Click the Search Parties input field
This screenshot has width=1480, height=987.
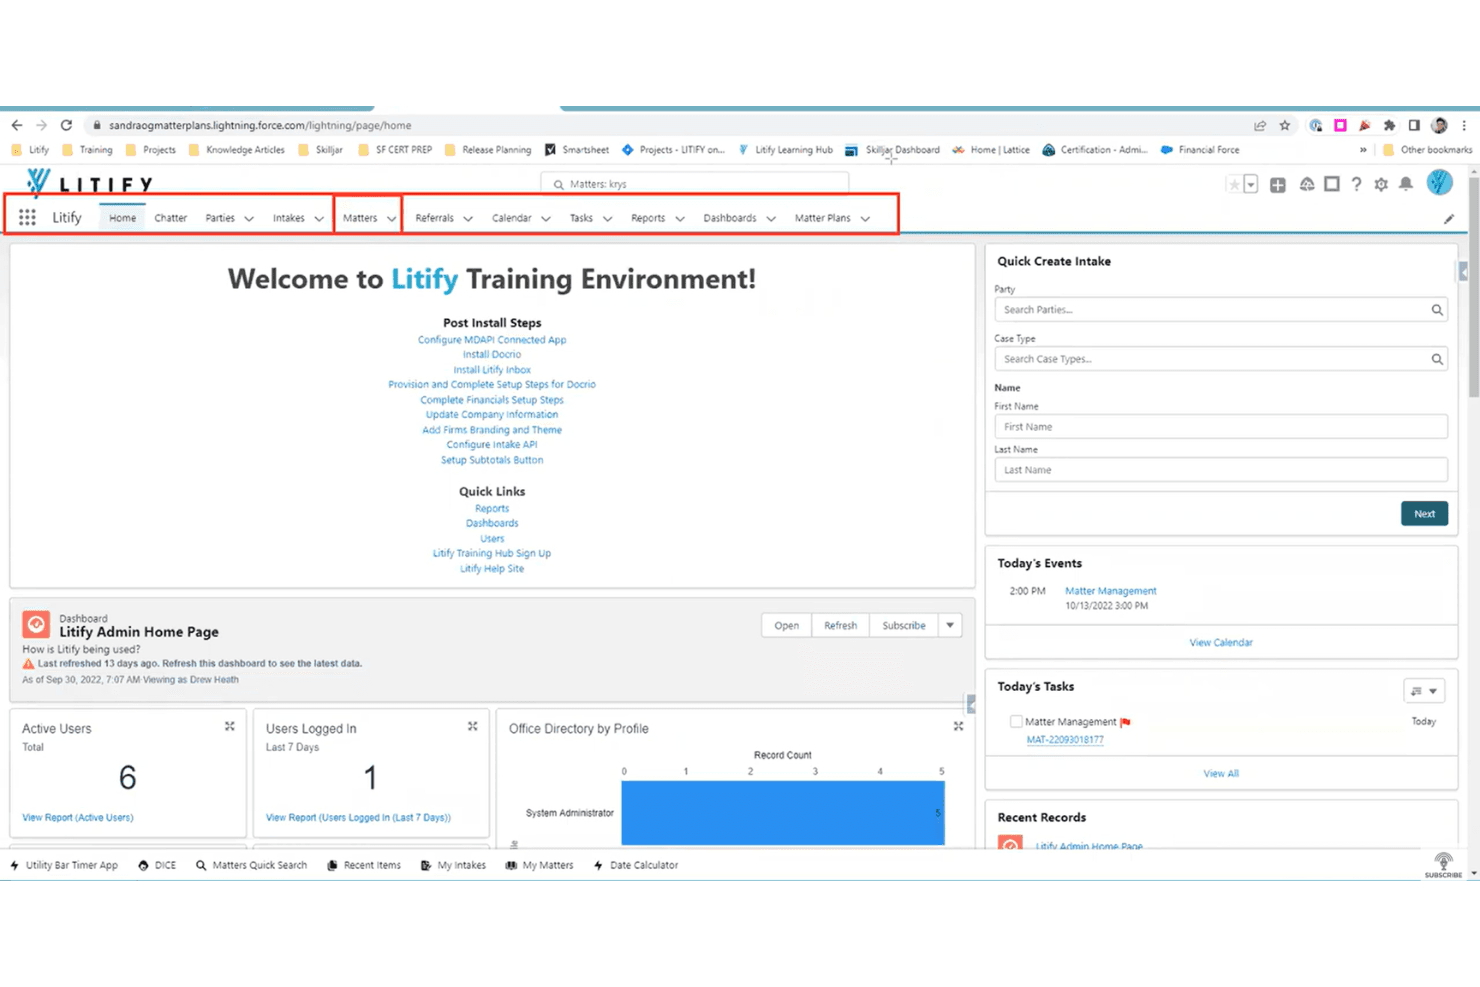point(1220,310)
